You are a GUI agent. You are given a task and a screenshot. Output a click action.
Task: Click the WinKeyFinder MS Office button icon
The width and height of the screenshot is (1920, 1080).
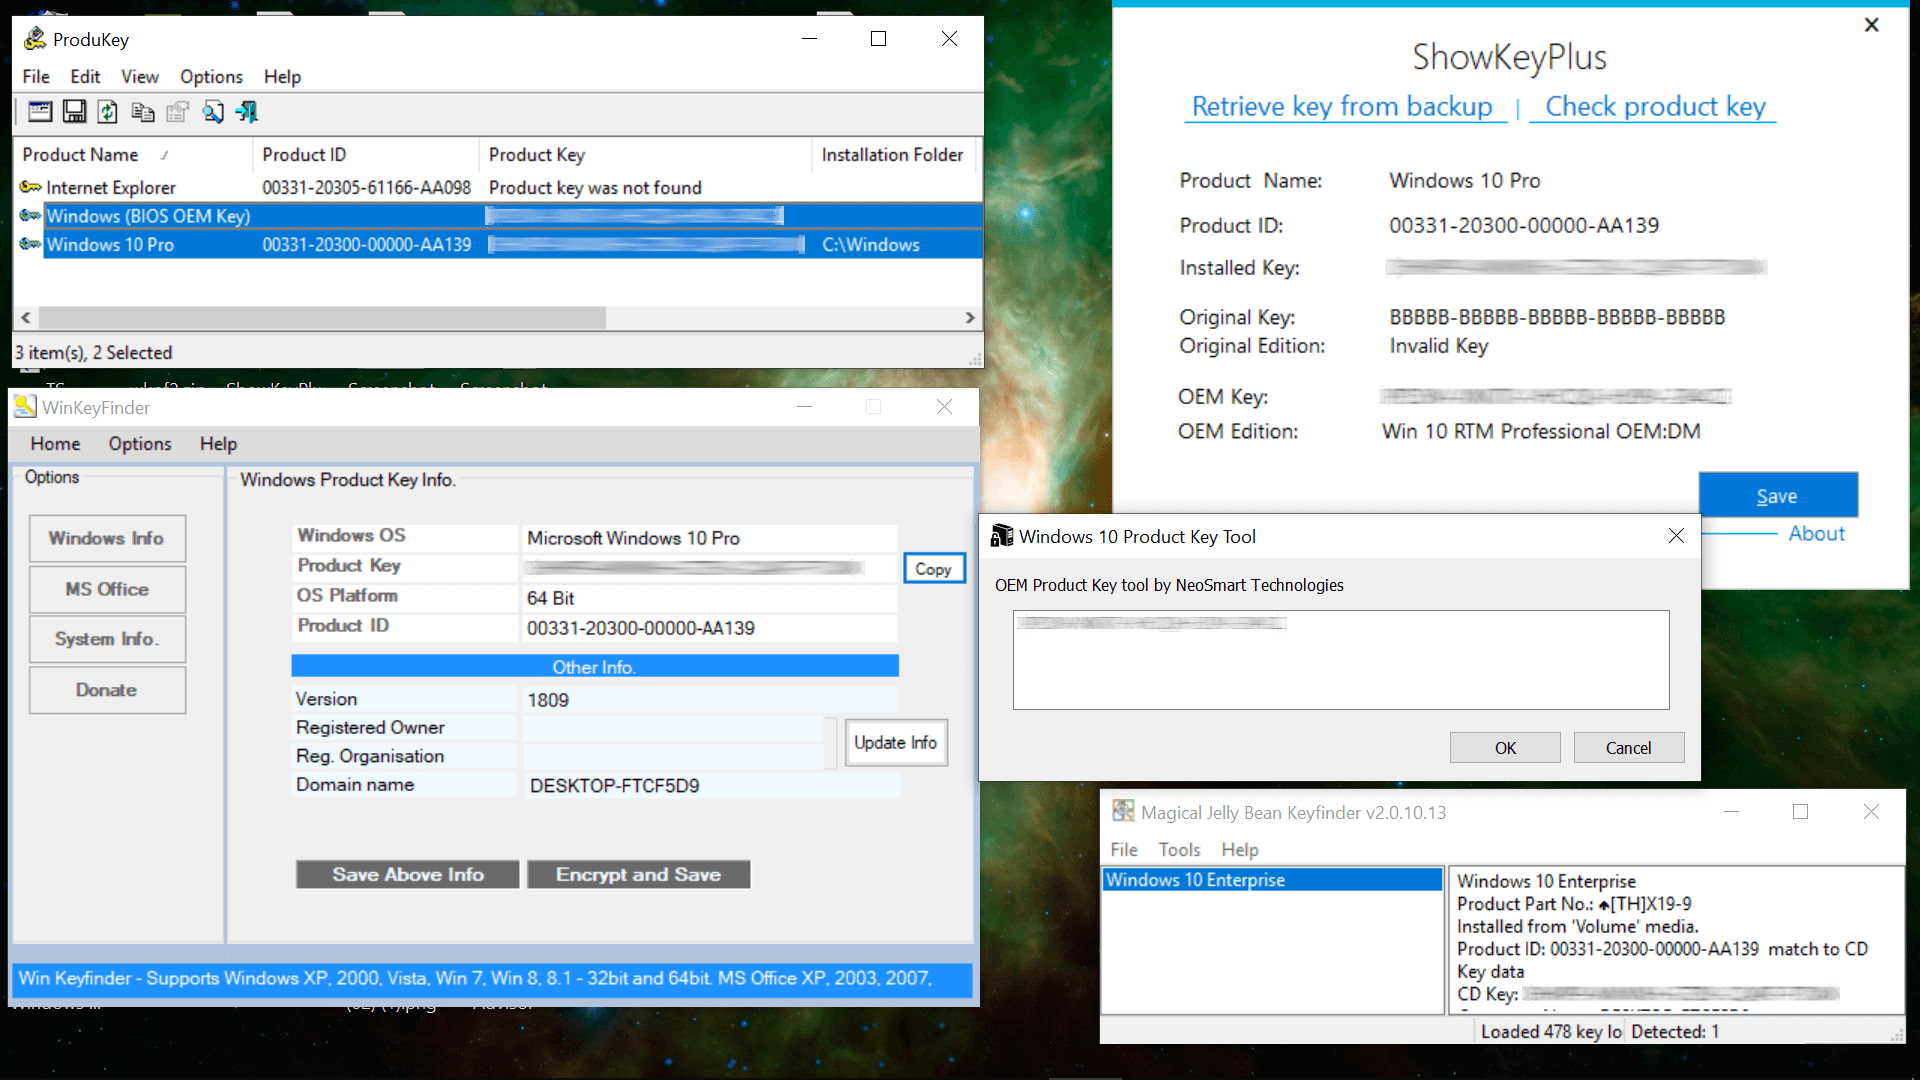point(105,588)
